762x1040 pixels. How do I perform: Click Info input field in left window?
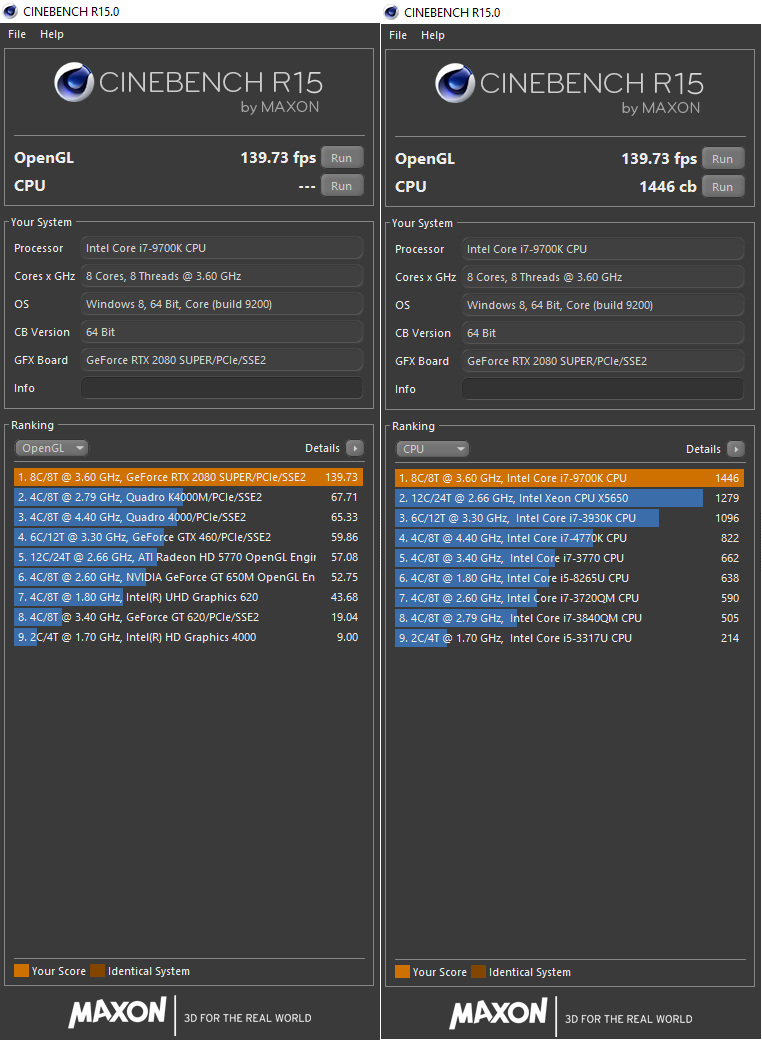[222, 388]
